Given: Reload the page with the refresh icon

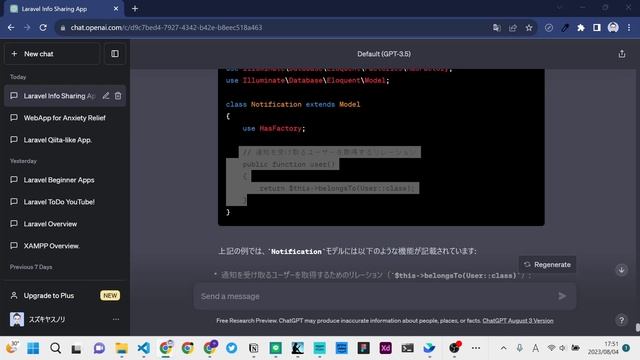Looking at the screenshot, I should pyautogui.click(x=43, y=28).
